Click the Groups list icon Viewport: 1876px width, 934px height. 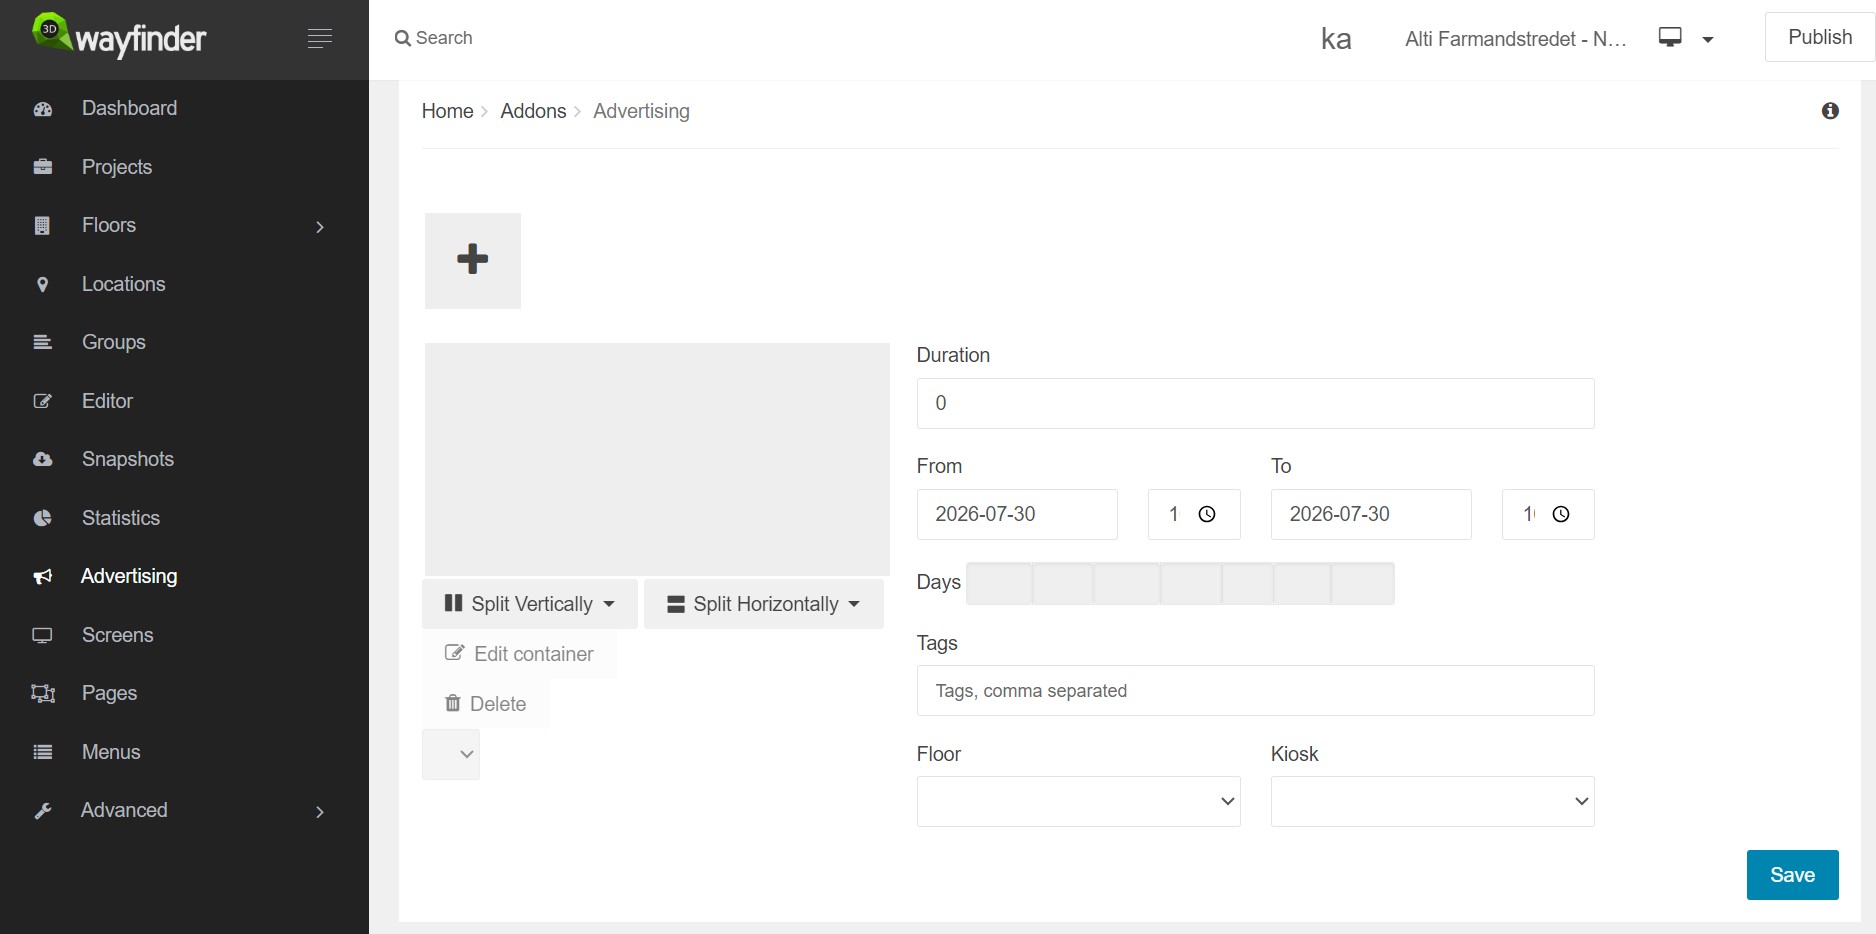[x=43, y=342]
